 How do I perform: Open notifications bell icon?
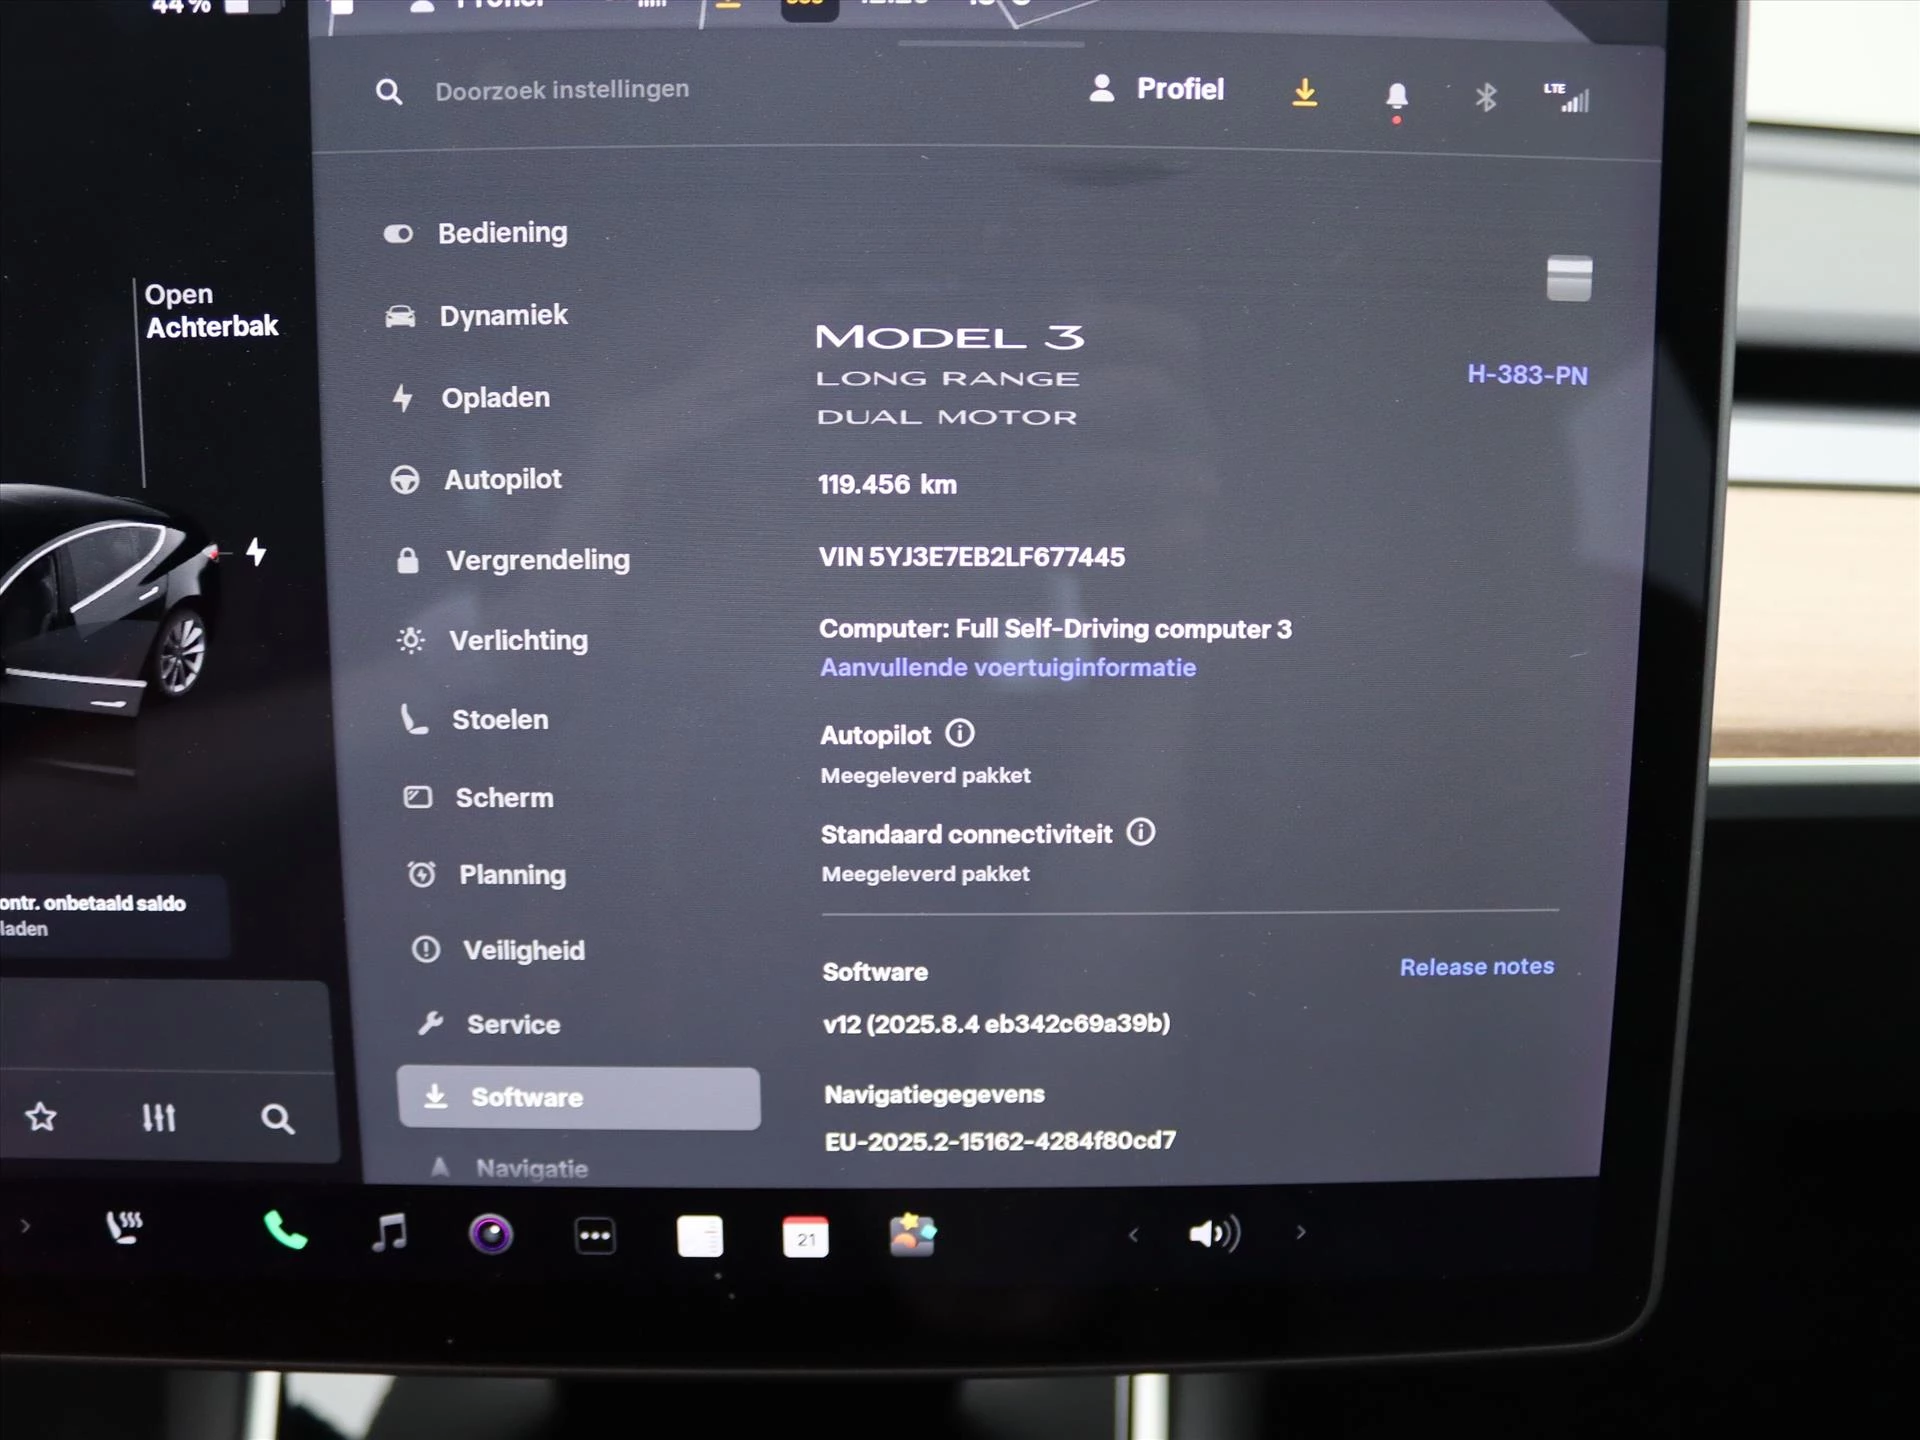pos(1397,98)
